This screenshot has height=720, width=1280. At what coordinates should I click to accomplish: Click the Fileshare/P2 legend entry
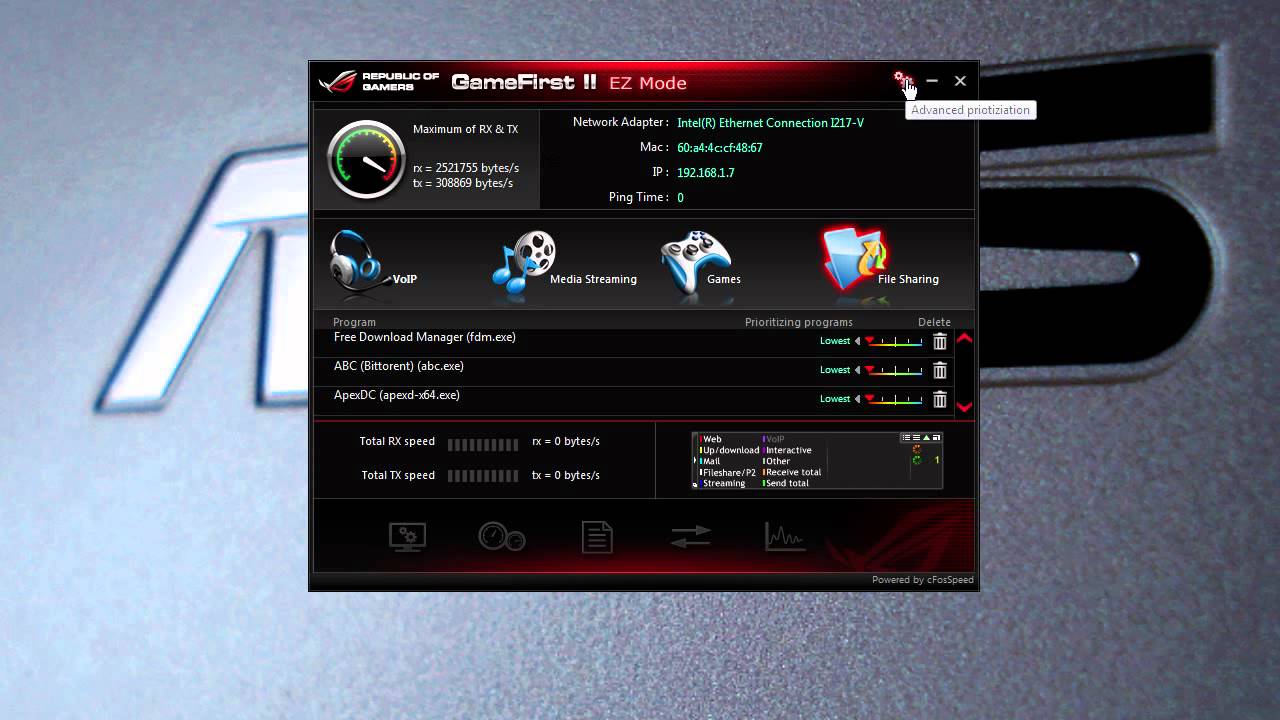pyautogui.click(x=728, y=472)
